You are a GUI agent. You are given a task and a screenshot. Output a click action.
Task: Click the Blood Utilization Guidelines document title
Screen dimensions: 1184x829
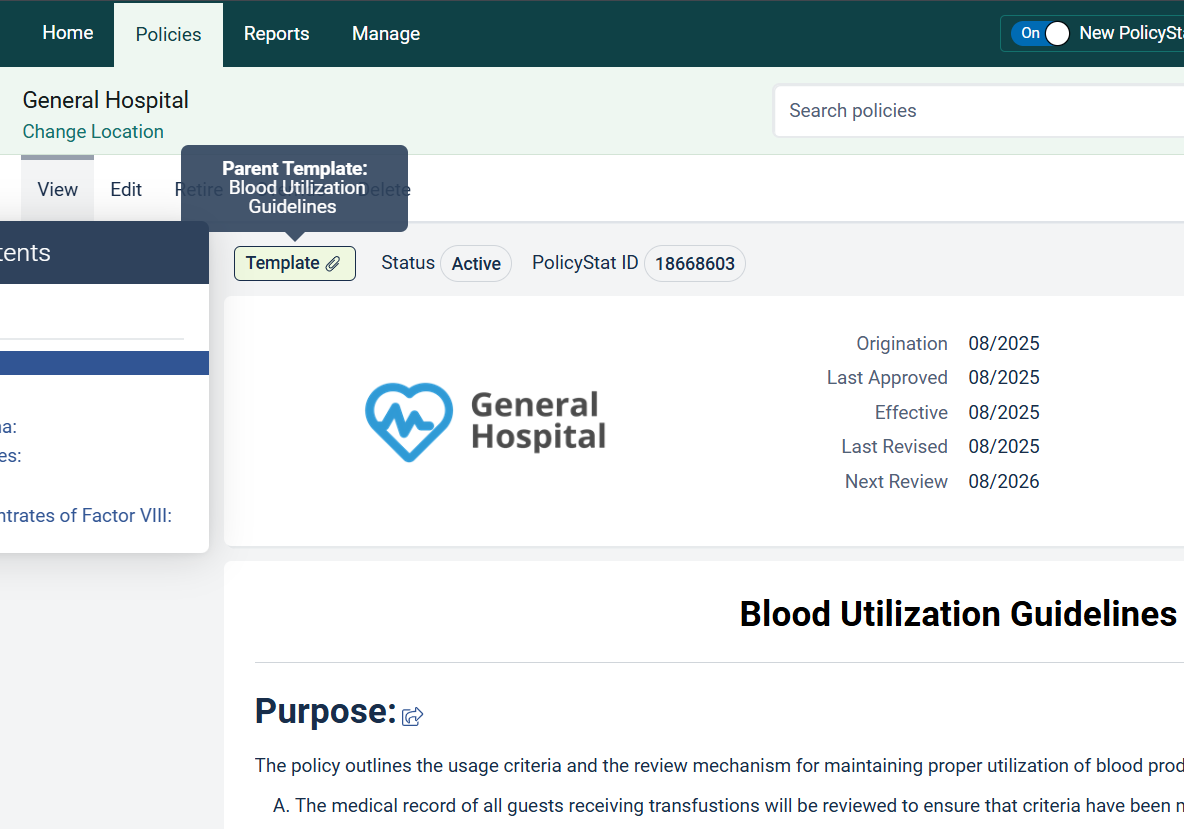click(x=957, y=614)
